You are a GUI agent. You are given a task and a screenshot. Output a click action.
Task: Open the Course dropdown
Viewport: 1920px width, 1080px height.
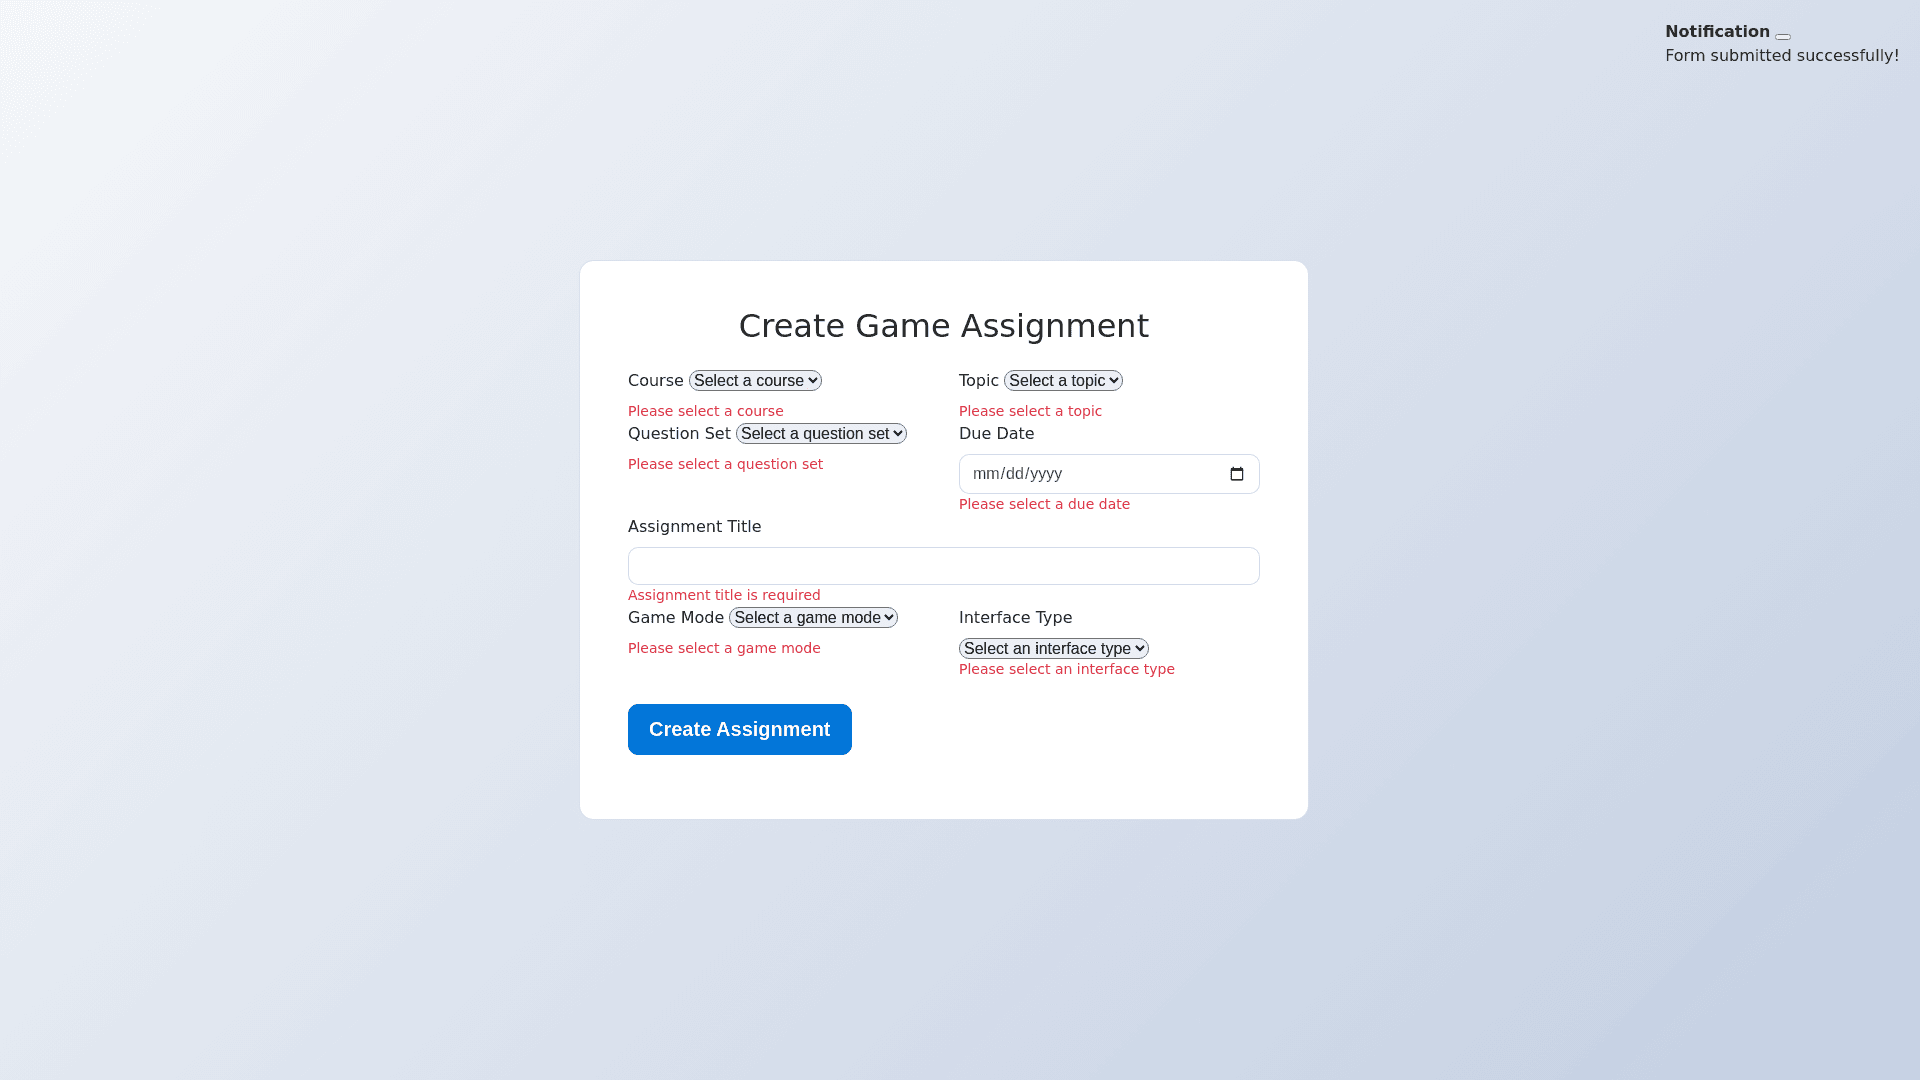[x=755, y=381]
